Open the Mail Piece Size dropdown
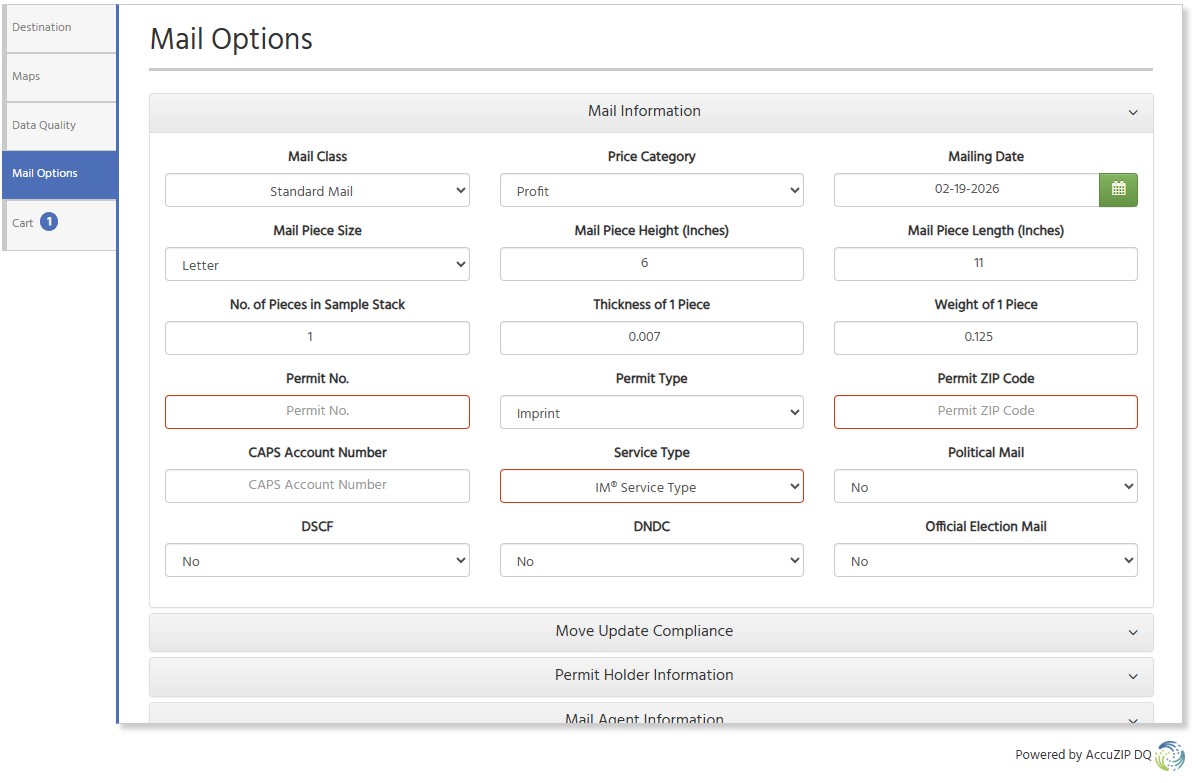The height and width of the screenshot is (783, 1198). point(317,265)
